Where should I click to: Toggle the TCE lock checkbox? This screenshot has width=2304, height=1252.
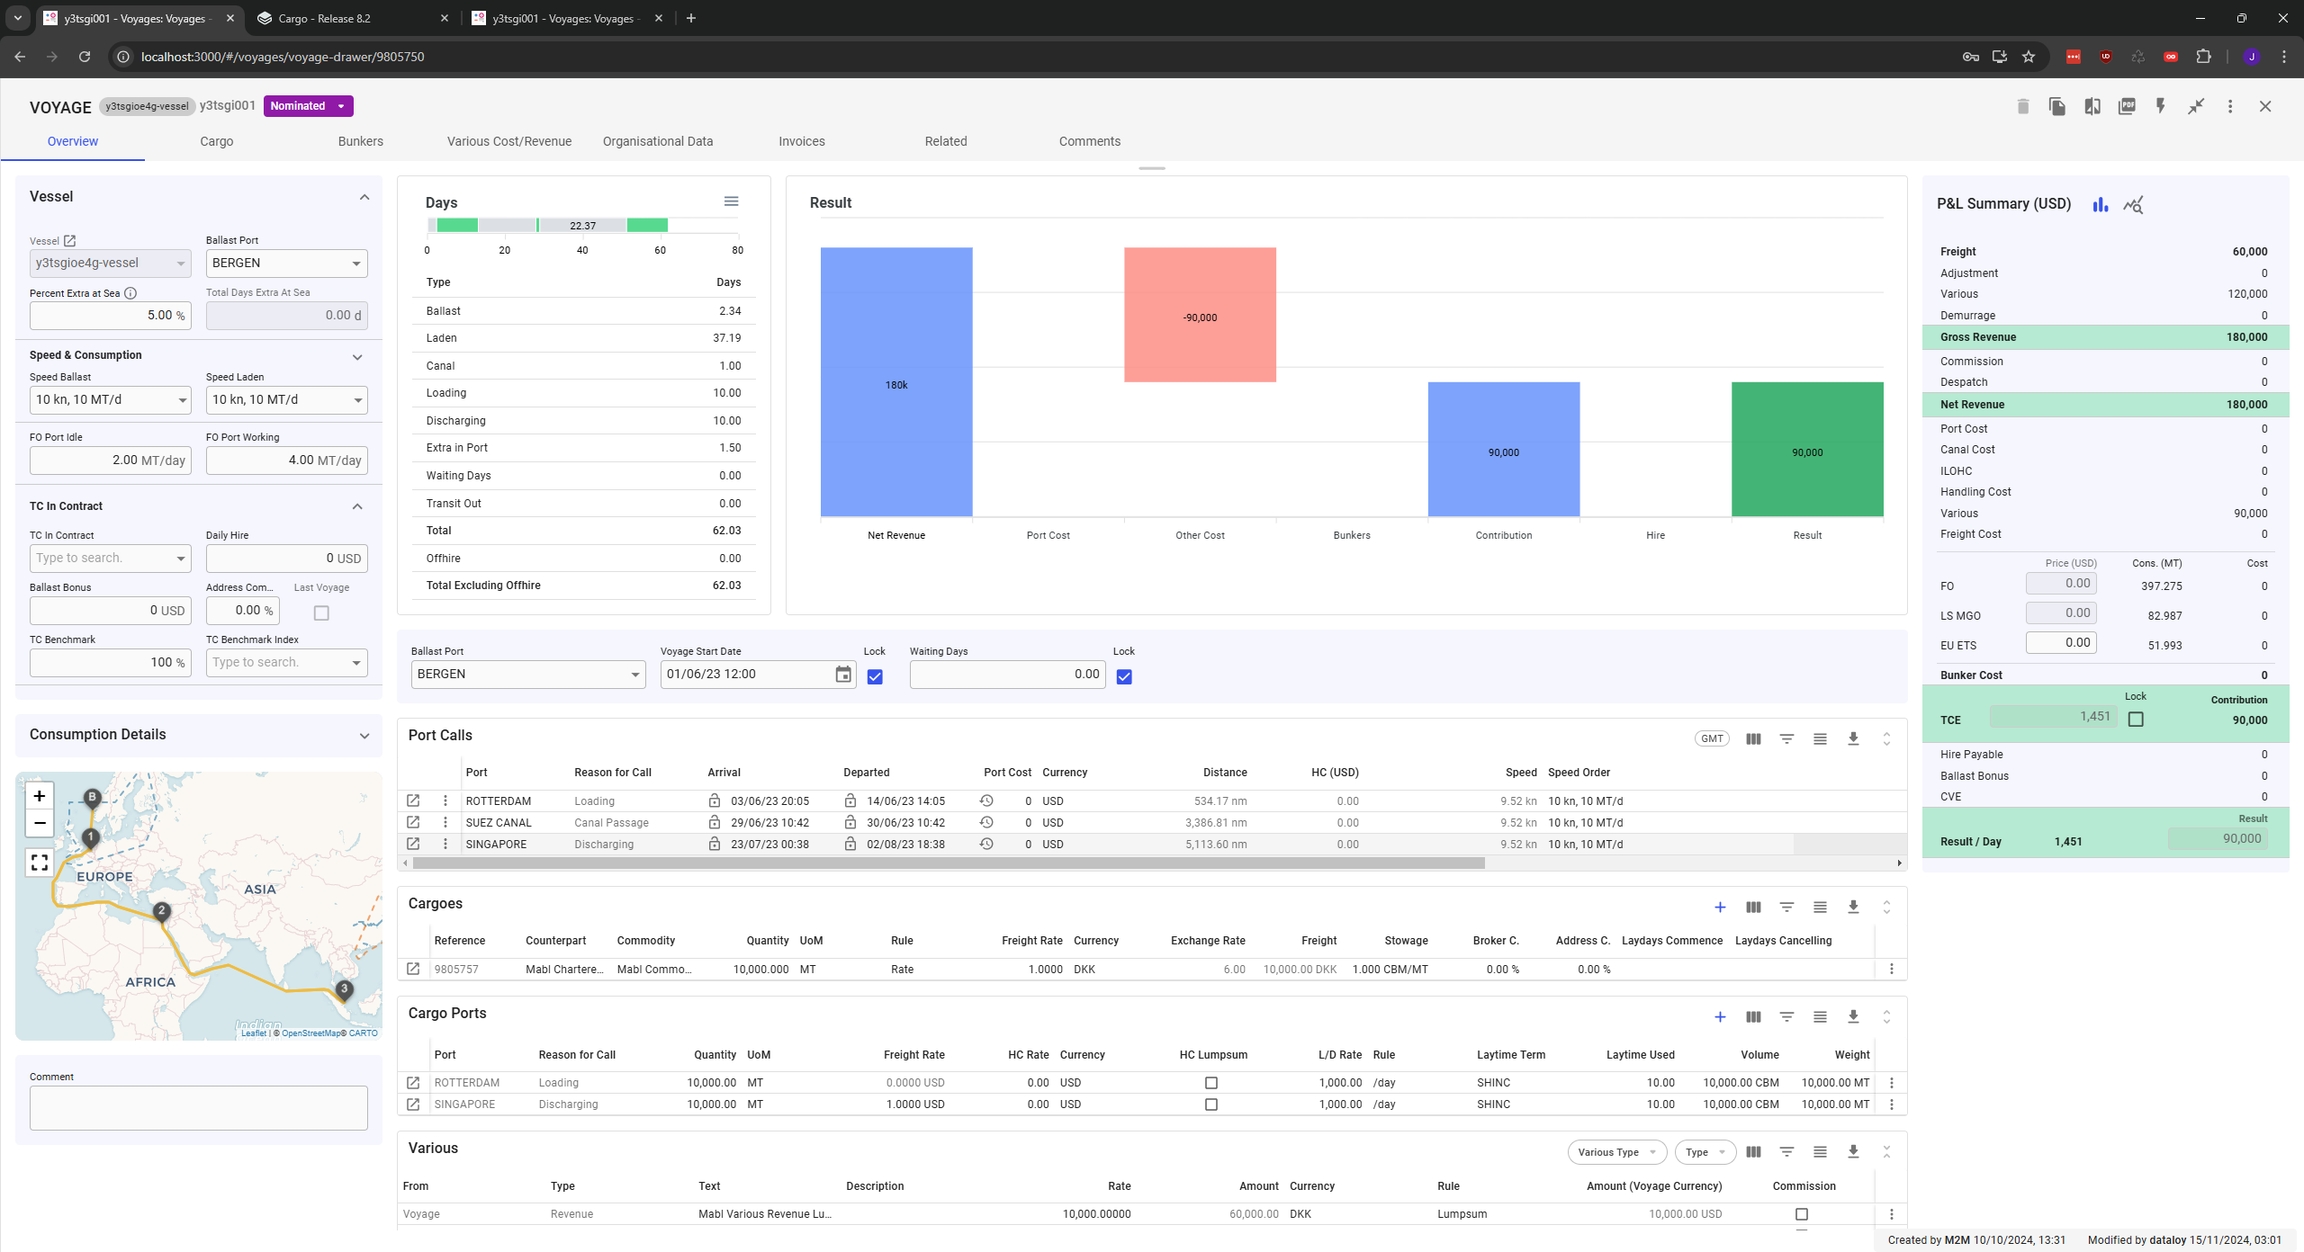[2135, 719]
